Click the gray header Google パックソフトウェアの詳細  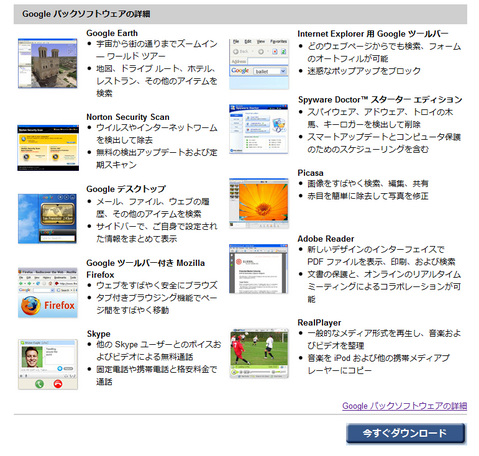[240, 14]
